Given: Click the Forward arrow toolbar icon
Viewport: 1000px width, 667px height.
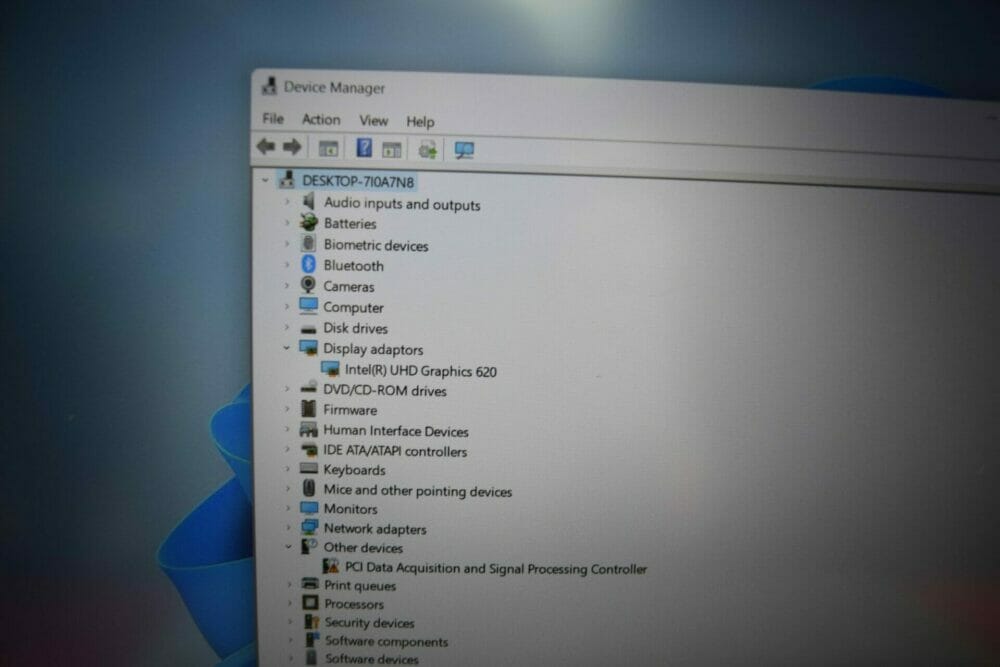Looking at the screenshot, I should click(x=292, y=147).
